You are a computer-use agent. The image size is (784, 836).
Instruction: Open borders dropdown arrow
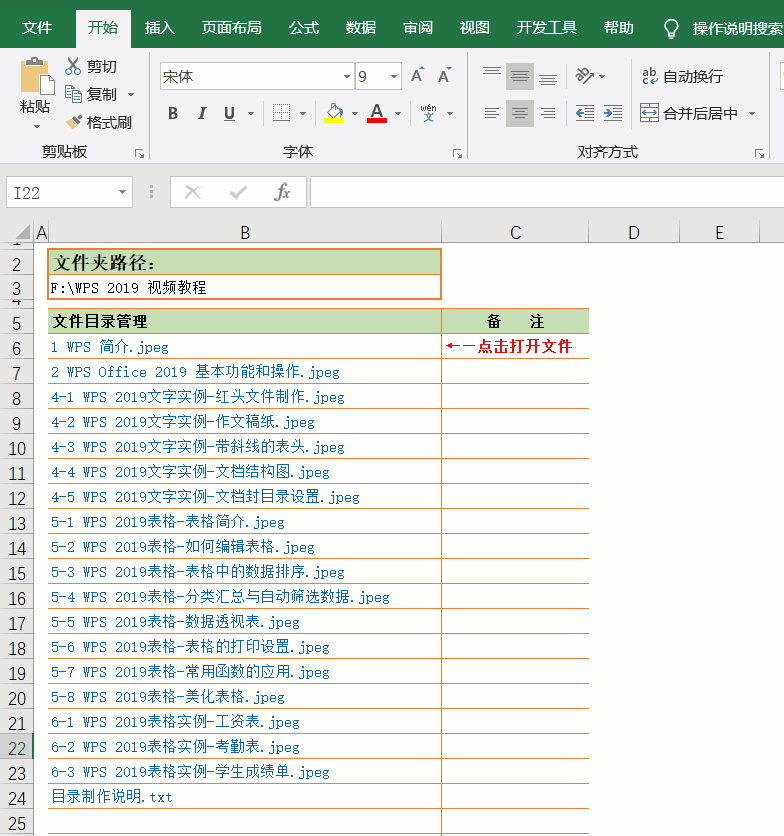[302, 113]
